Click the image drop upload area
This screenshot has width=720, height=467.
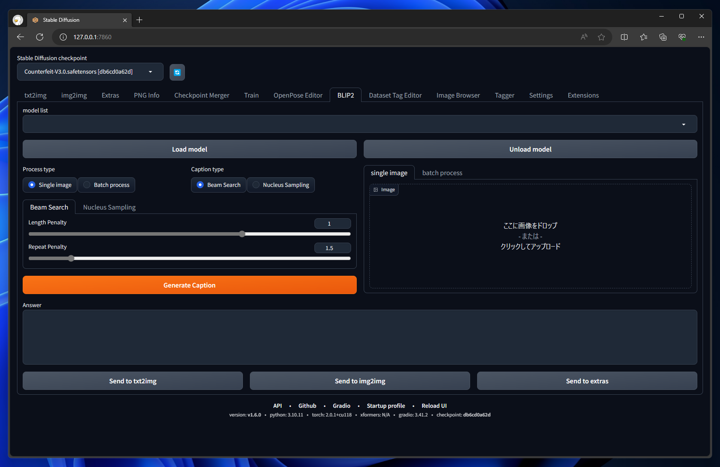530,236
